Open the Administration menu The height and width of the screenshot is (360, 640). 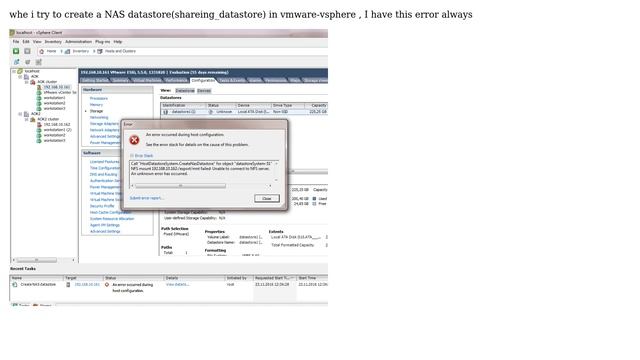coord(78,42)
